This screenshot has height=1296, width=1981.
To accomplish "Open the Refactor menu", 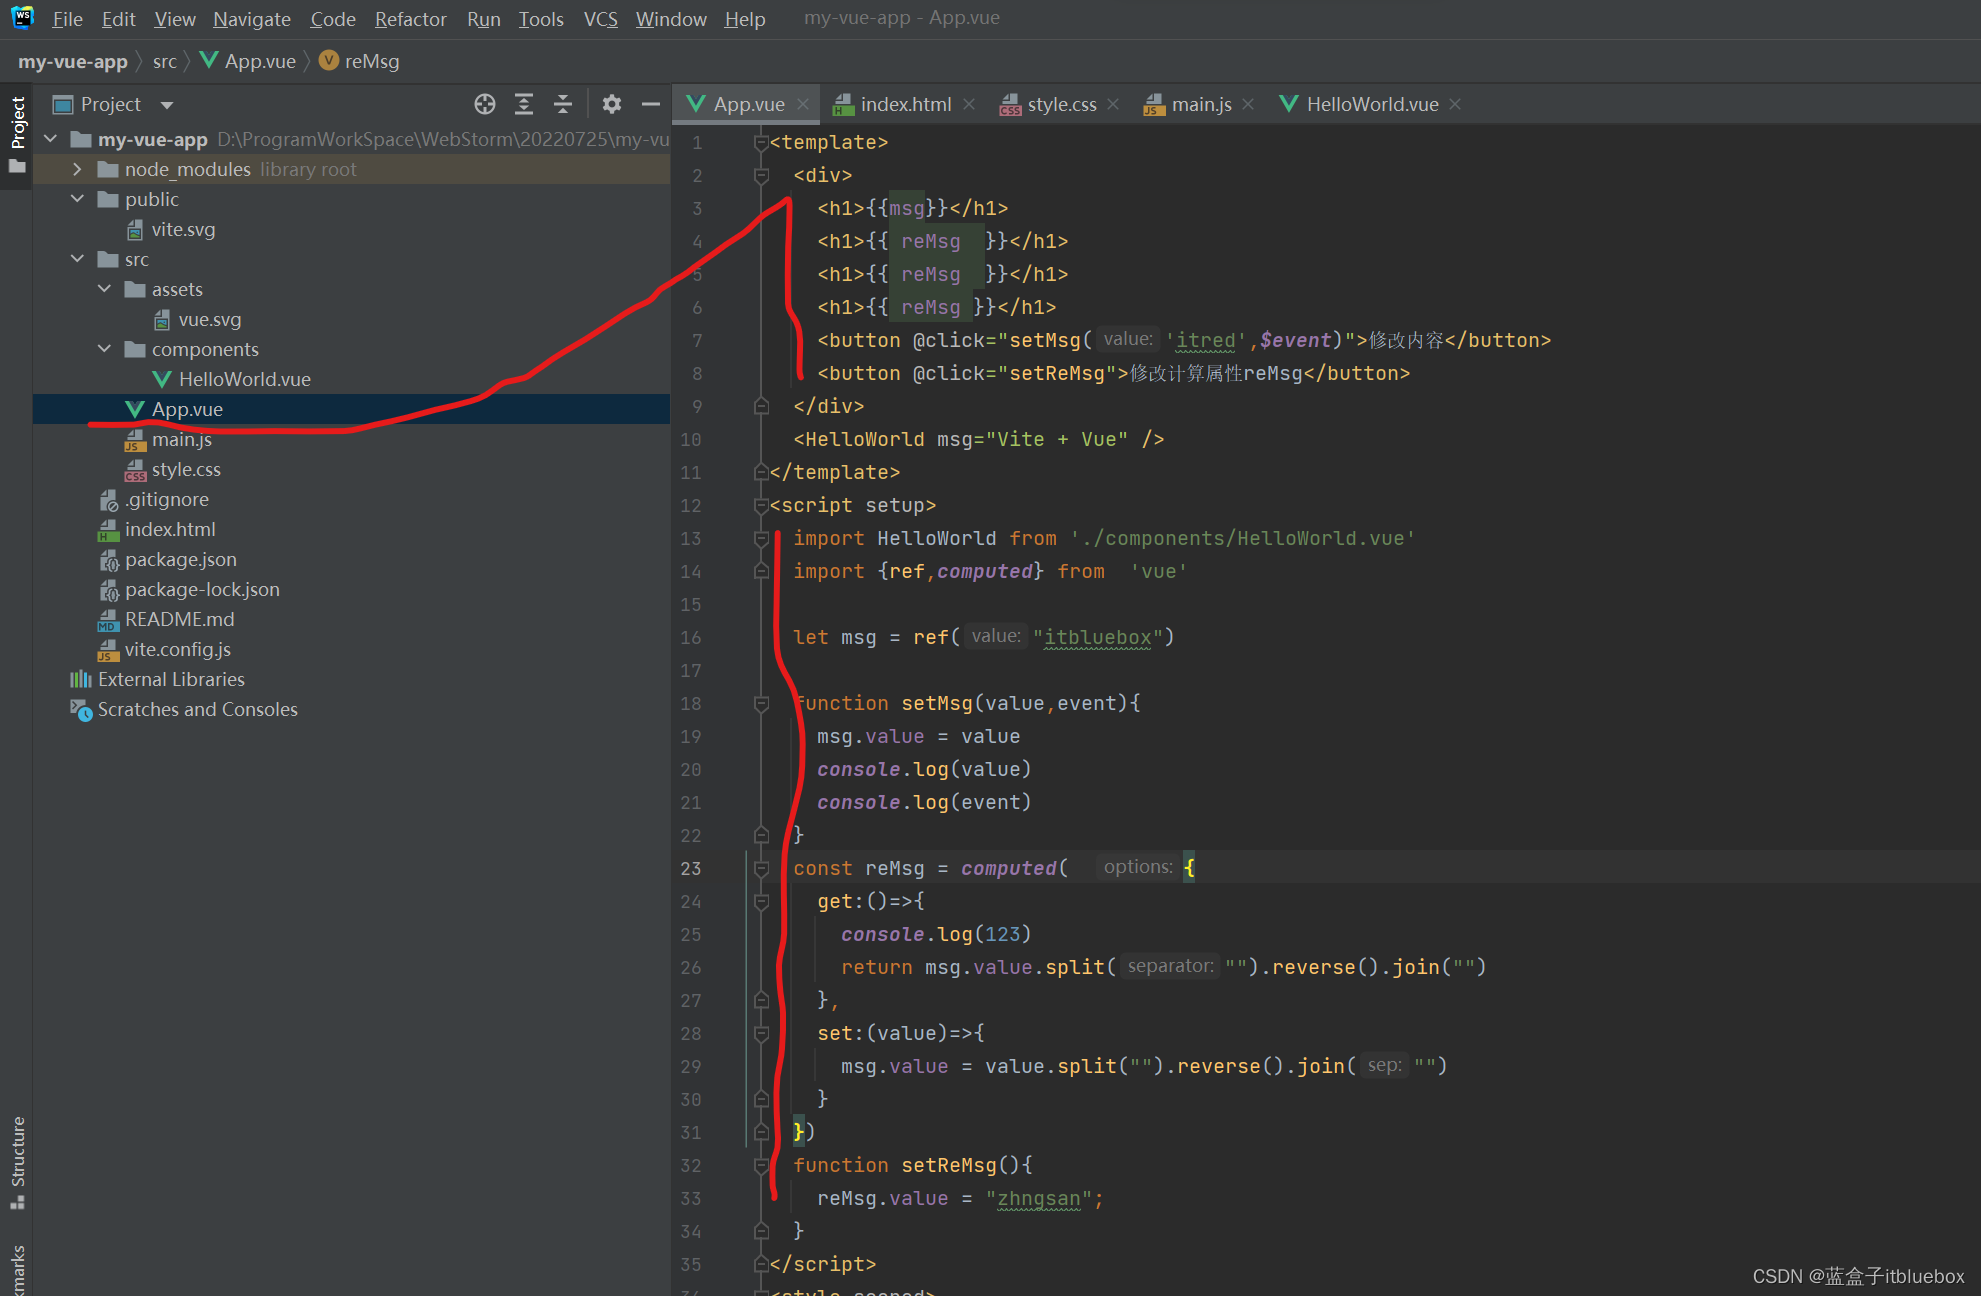I will click(x=410, y=19).
